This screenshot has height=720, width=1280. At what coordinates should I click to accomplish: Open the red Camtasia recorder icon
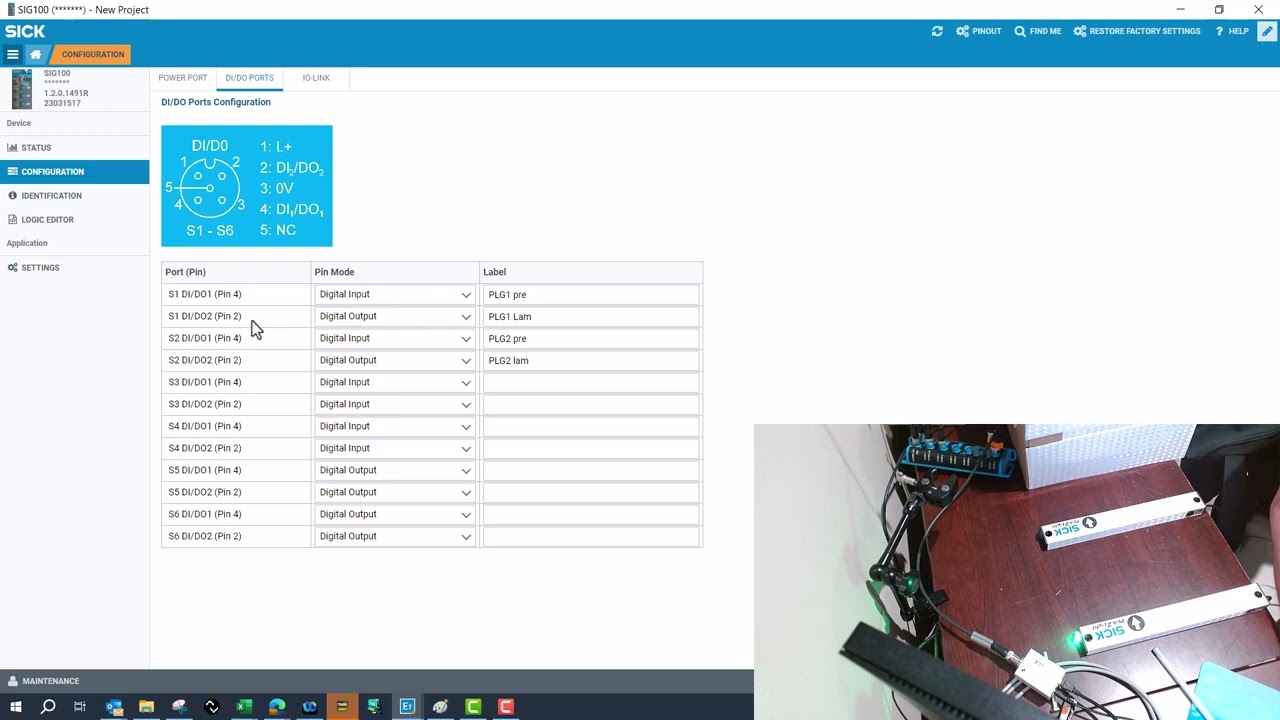(506, 707)
